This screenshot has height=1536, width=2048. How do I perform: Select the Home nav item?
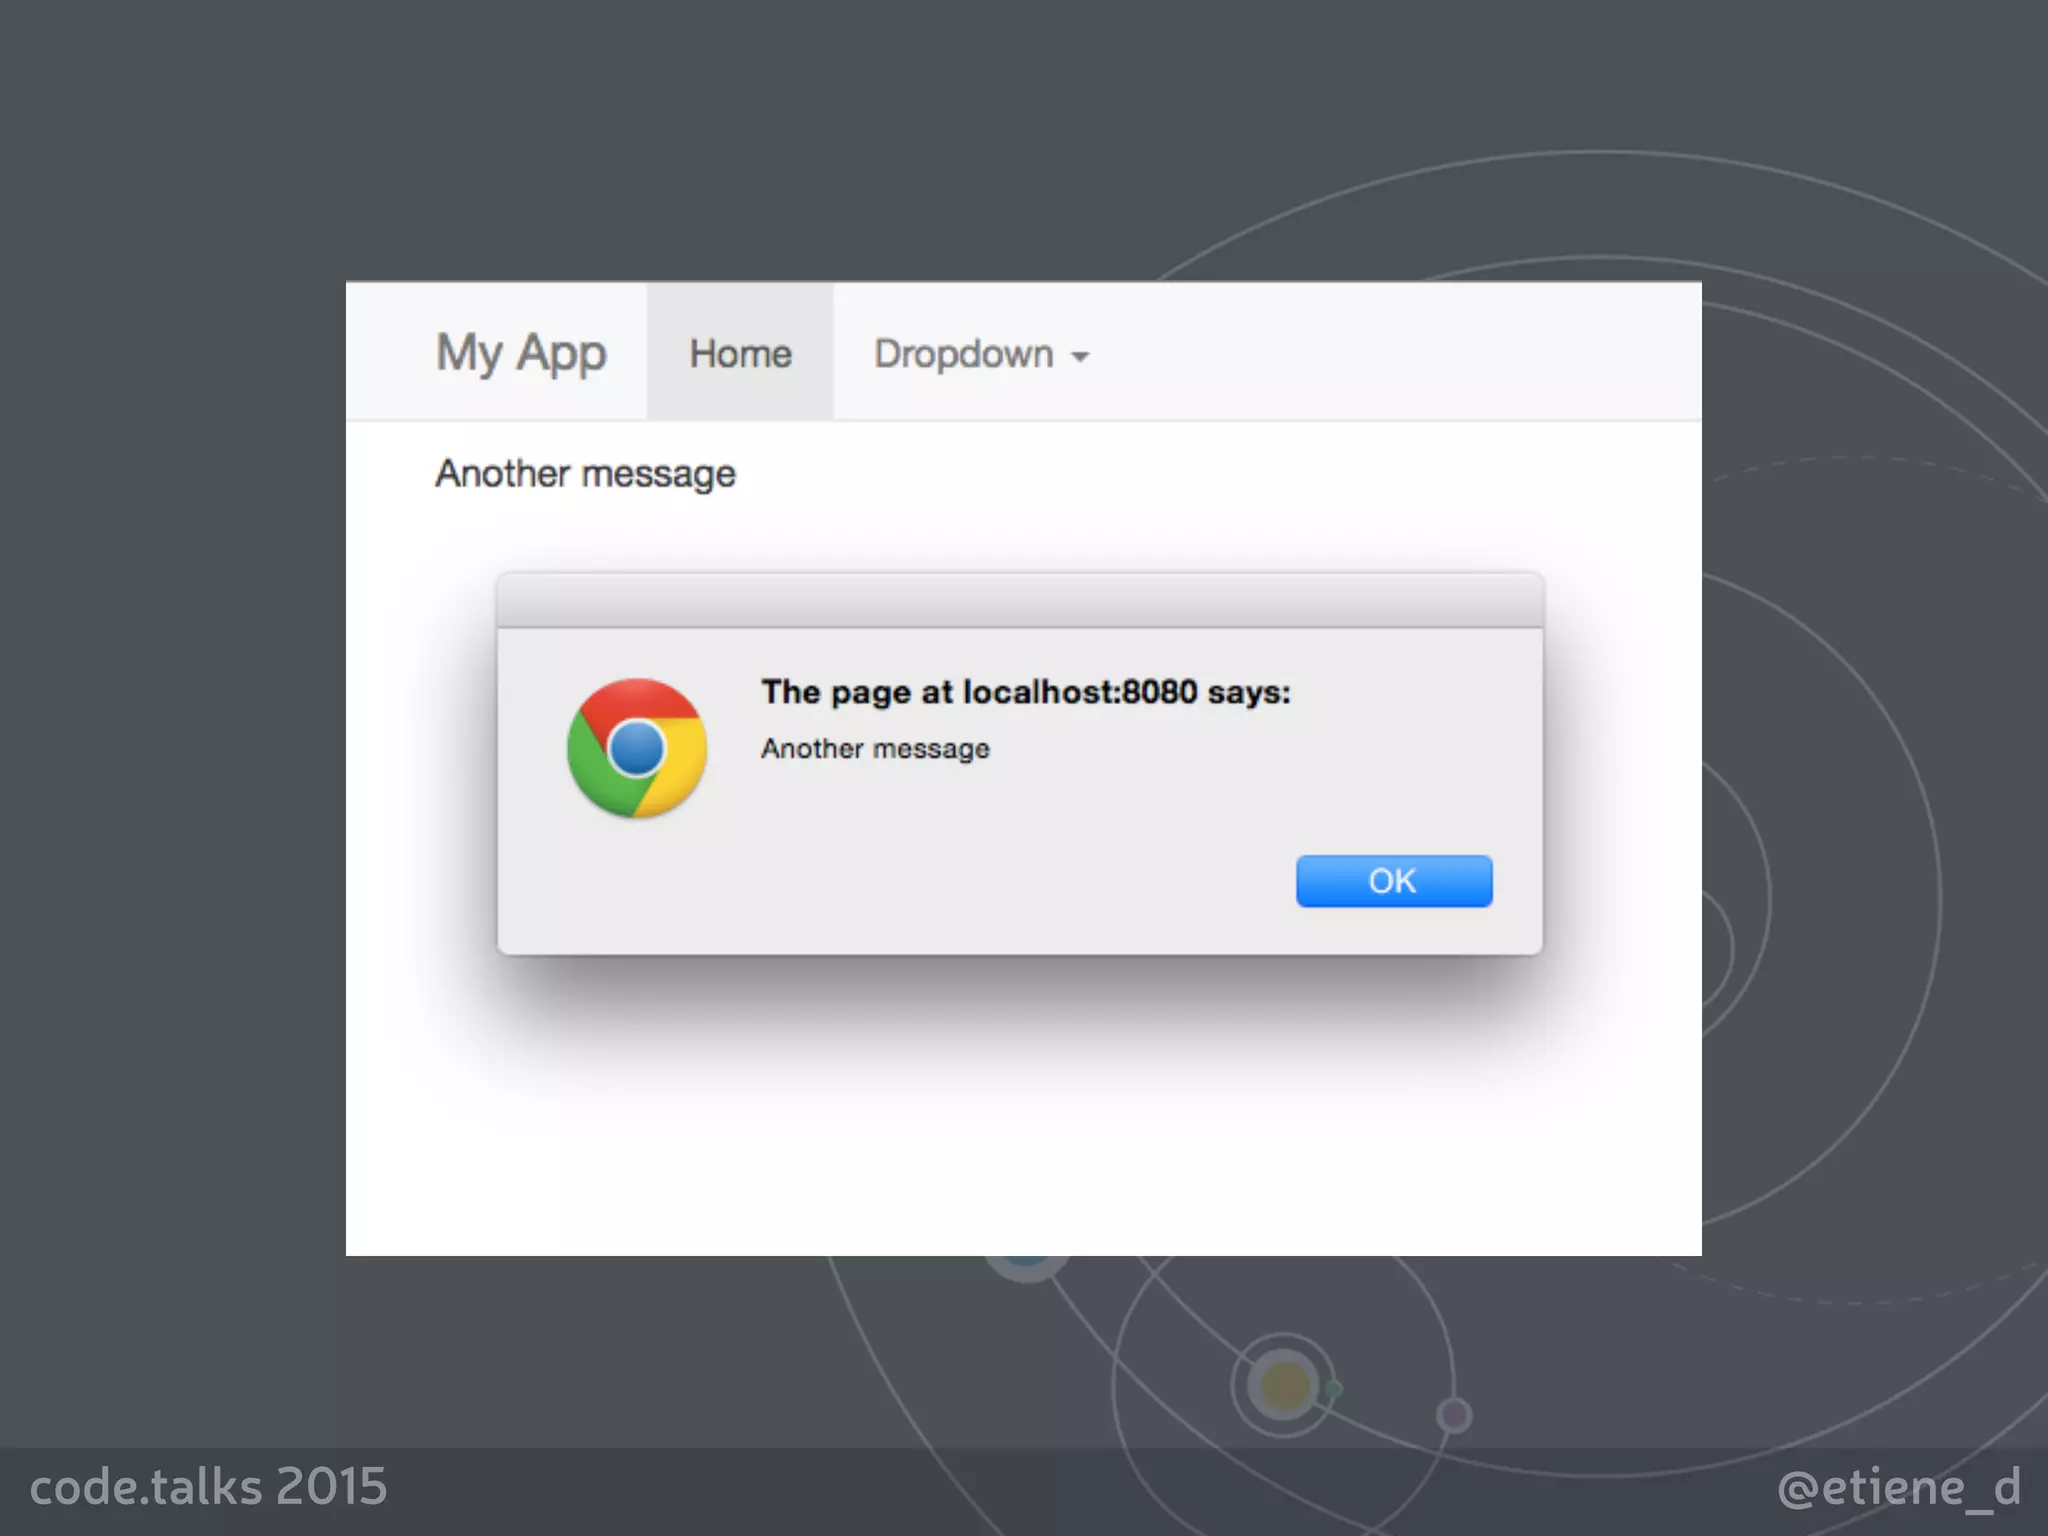740,352
